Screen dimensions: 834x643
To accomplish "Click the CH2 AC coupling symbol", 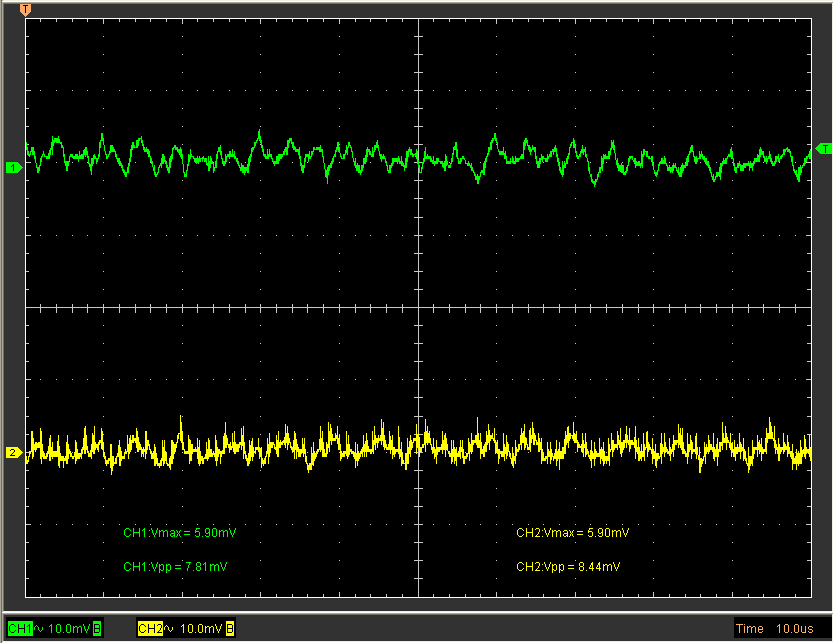I will pyautogui.click(x=169, y=629).
